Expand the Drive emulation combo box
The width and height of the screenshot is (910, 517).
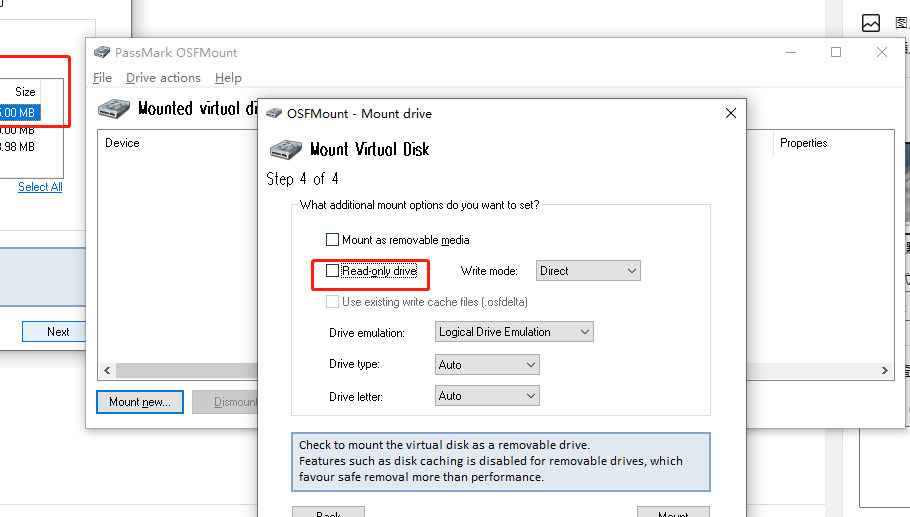(514, 332)
